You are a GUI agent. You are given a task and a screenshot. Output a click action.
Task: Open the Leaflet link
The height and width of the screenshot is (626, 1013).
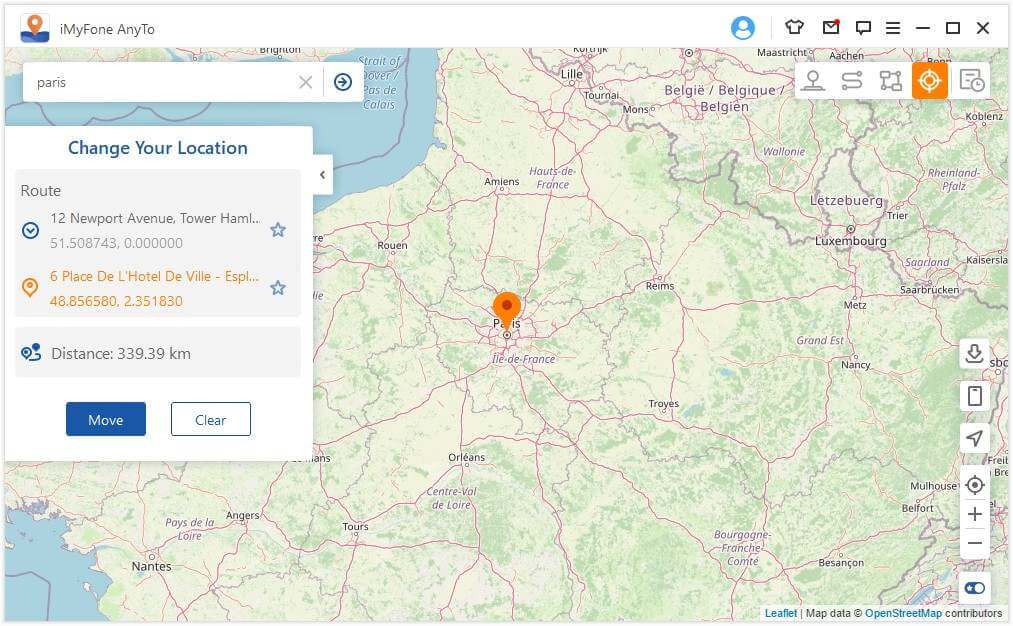tap(780, 613)
